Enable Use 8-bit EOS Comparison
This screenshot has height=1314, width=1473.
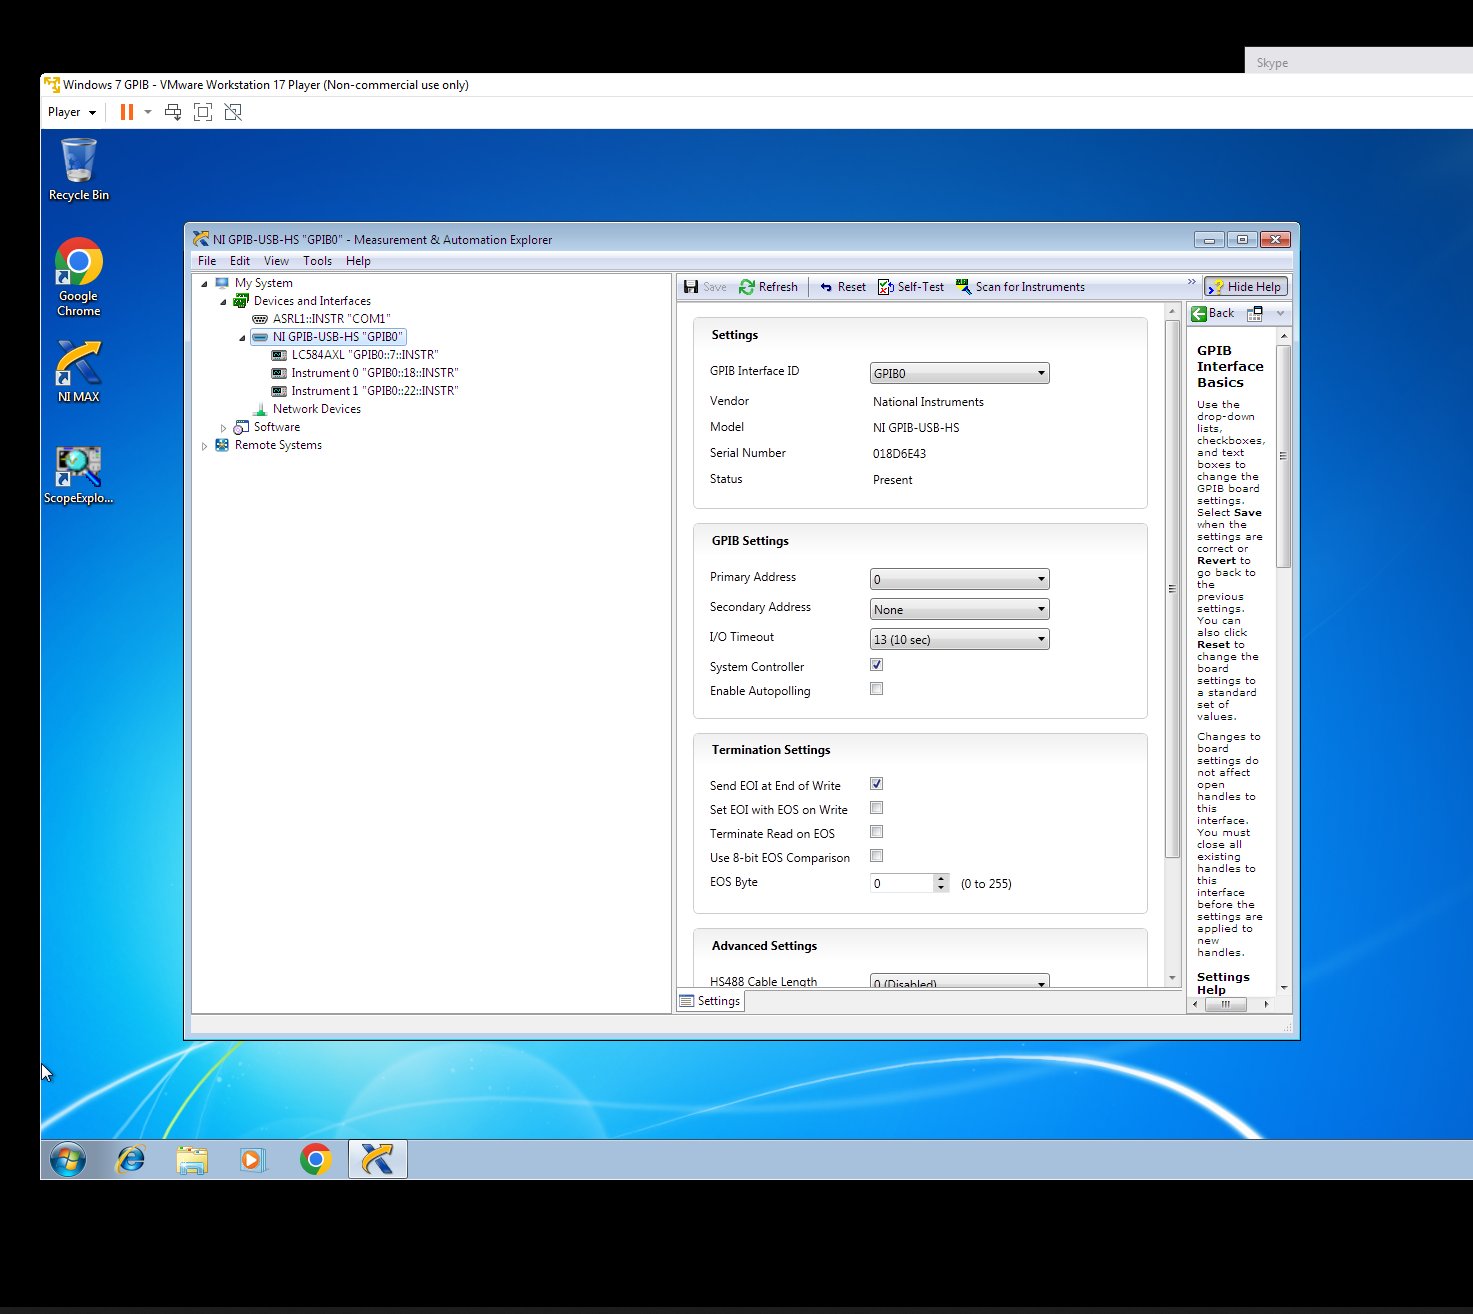(877, 856)
